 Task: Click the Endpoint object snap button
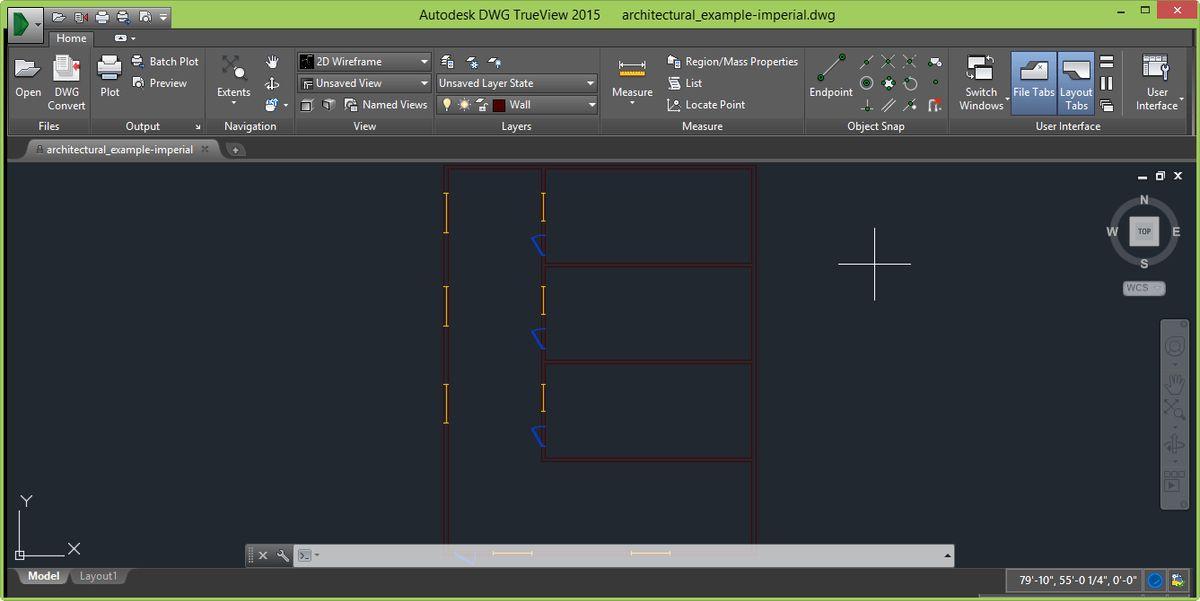831,76
